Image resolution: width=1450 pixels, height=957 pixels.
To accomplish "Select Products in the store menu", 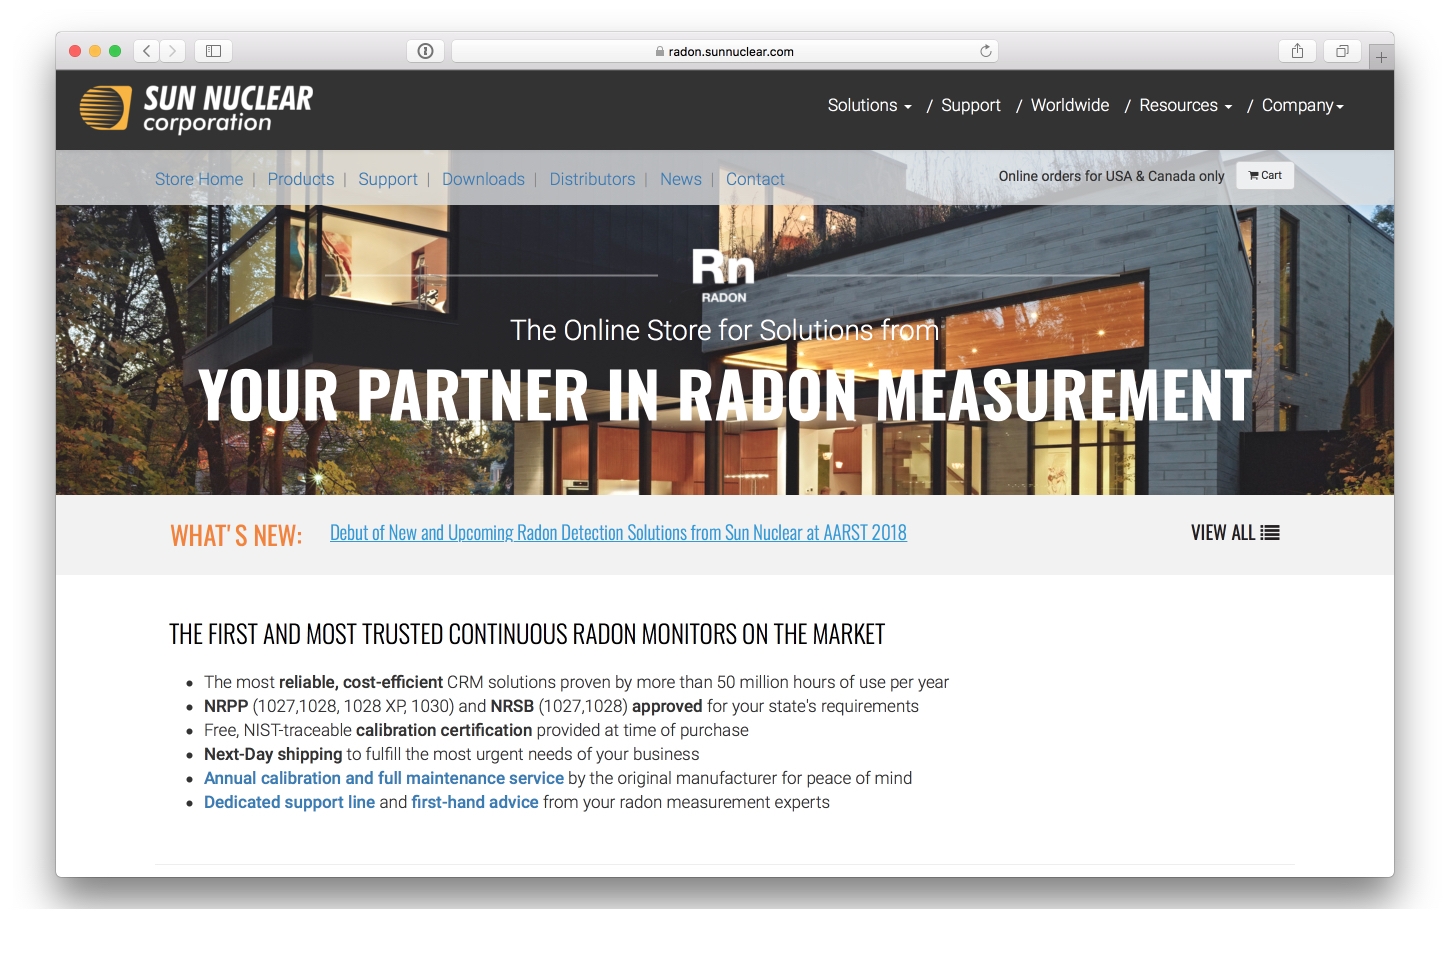I will pos(301,179).
